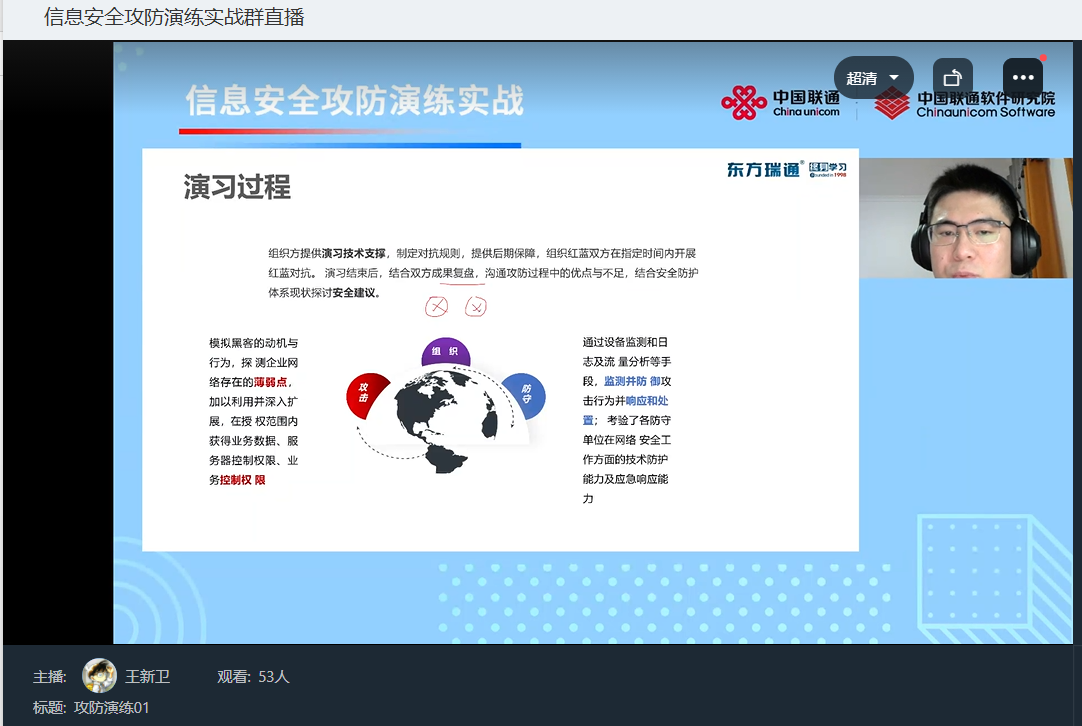Screen dimensions: 1082x726
Task: Click the host name 王新卫
Action: point(148,676)
